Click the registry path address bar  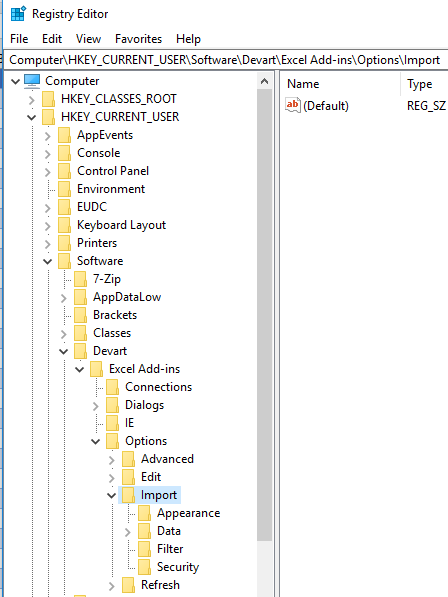click(226, 60)
